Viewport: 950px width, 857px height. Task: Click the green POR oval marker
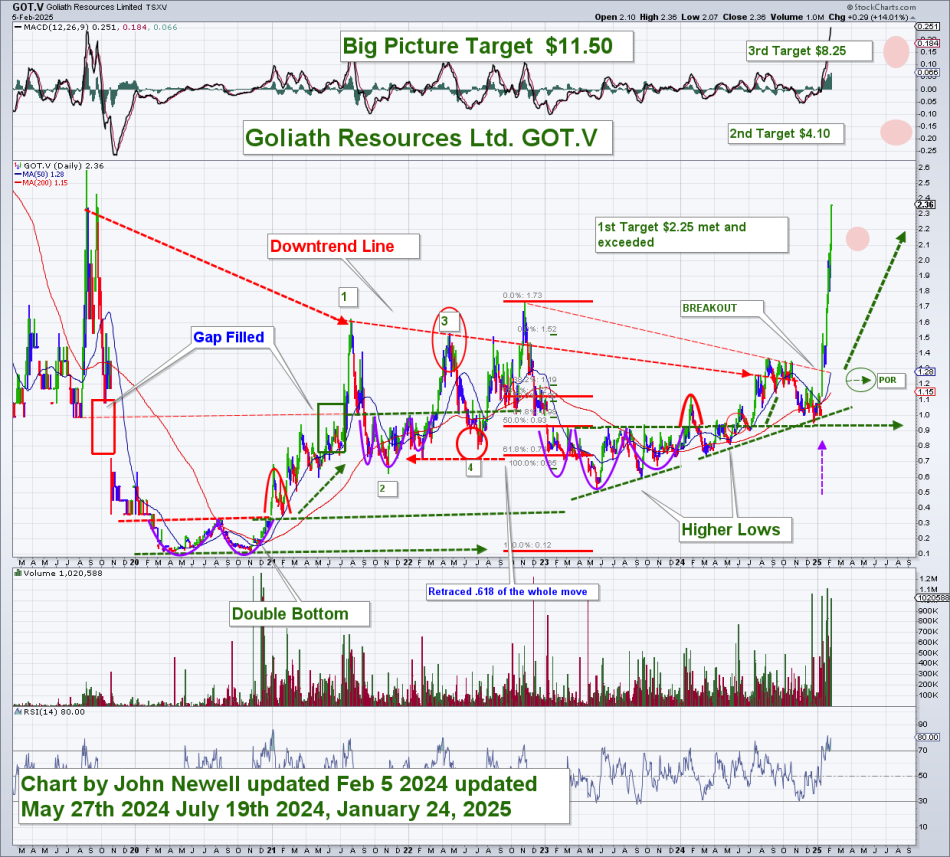(859, 380)
